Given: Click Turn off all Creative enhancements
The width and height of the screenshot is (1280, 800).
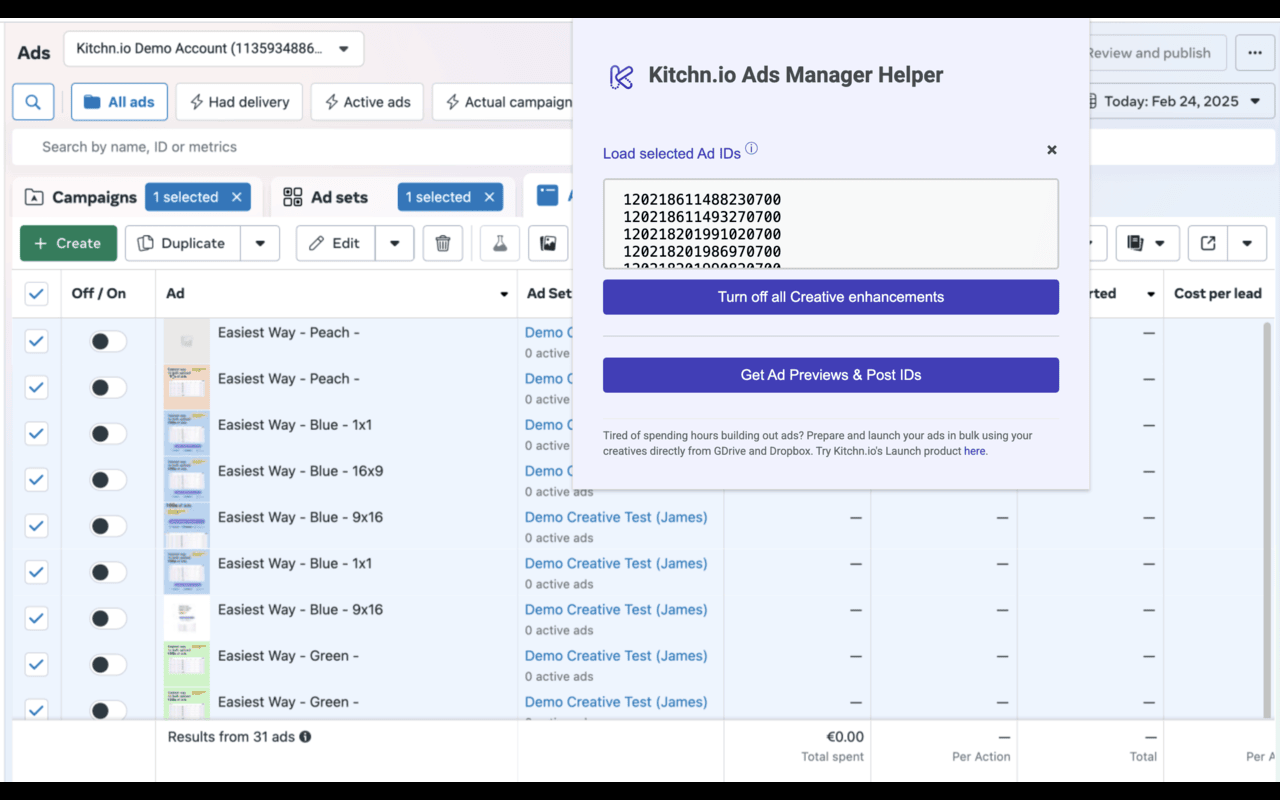Looking at the screenshot, I should (830, 297).
